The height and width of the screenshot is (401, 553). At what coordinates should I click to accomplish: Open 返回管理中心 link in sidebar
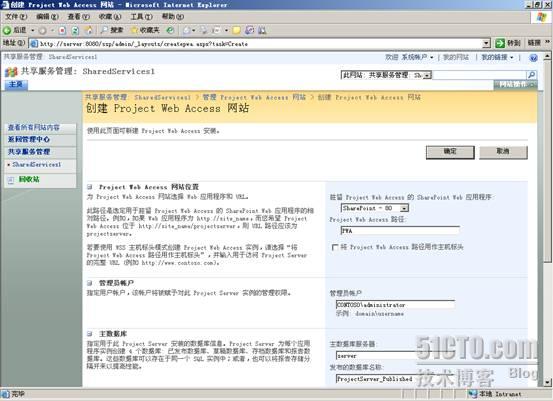29,140
